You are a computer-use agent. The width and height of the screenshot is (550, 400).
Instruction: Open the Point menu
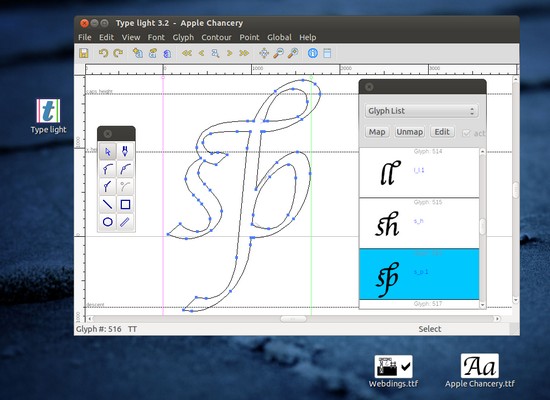pos(249,37)
